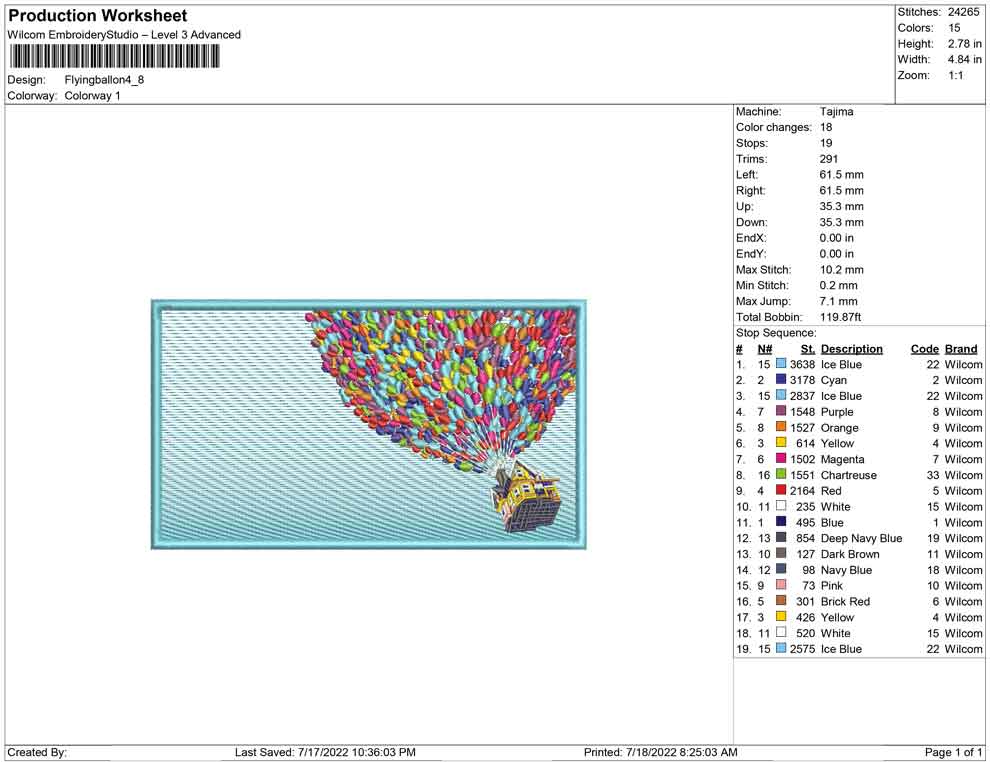Pick the Chartreuse color swatch in stop 8
Screen dimensions: 990x762
[x=781, y=474]
